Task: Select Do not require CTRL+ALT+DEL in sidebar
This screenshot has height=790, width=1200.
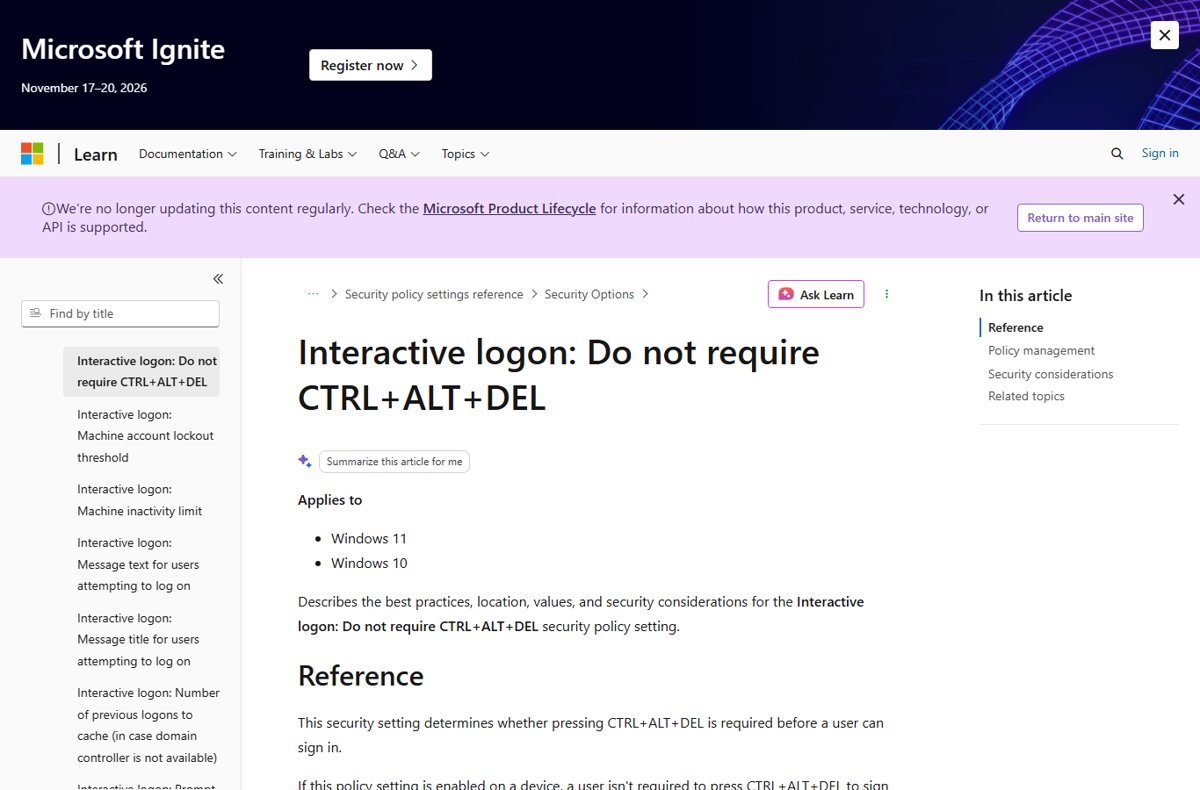Action: pyautogui.click(x=141, y=372)
